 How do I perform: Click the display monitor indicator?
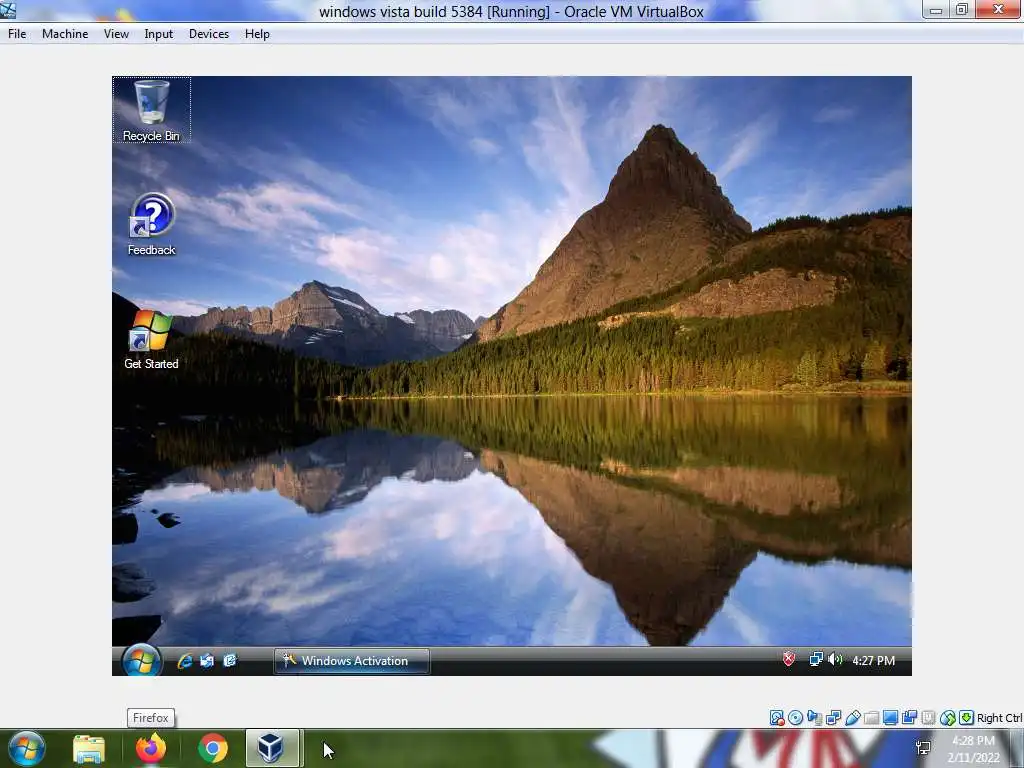(890, 718)
